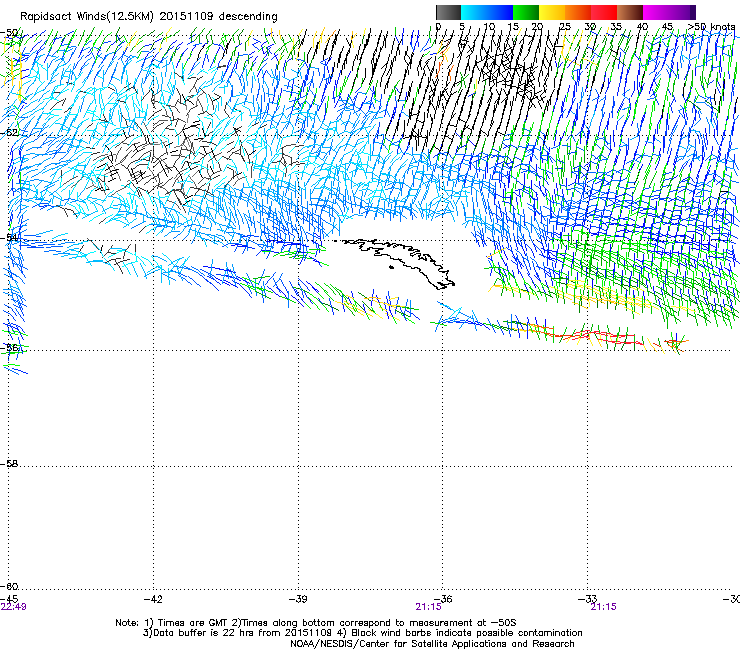Click the red 30-35 knots legend swatch
This screenshot has width=740, height=650.
(x=604, y=12)
